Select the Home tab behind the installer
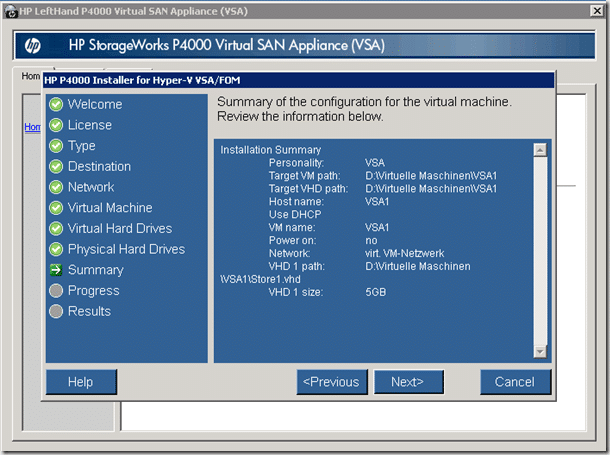This screenshot has height=455, width=610. tap(30, 76)
